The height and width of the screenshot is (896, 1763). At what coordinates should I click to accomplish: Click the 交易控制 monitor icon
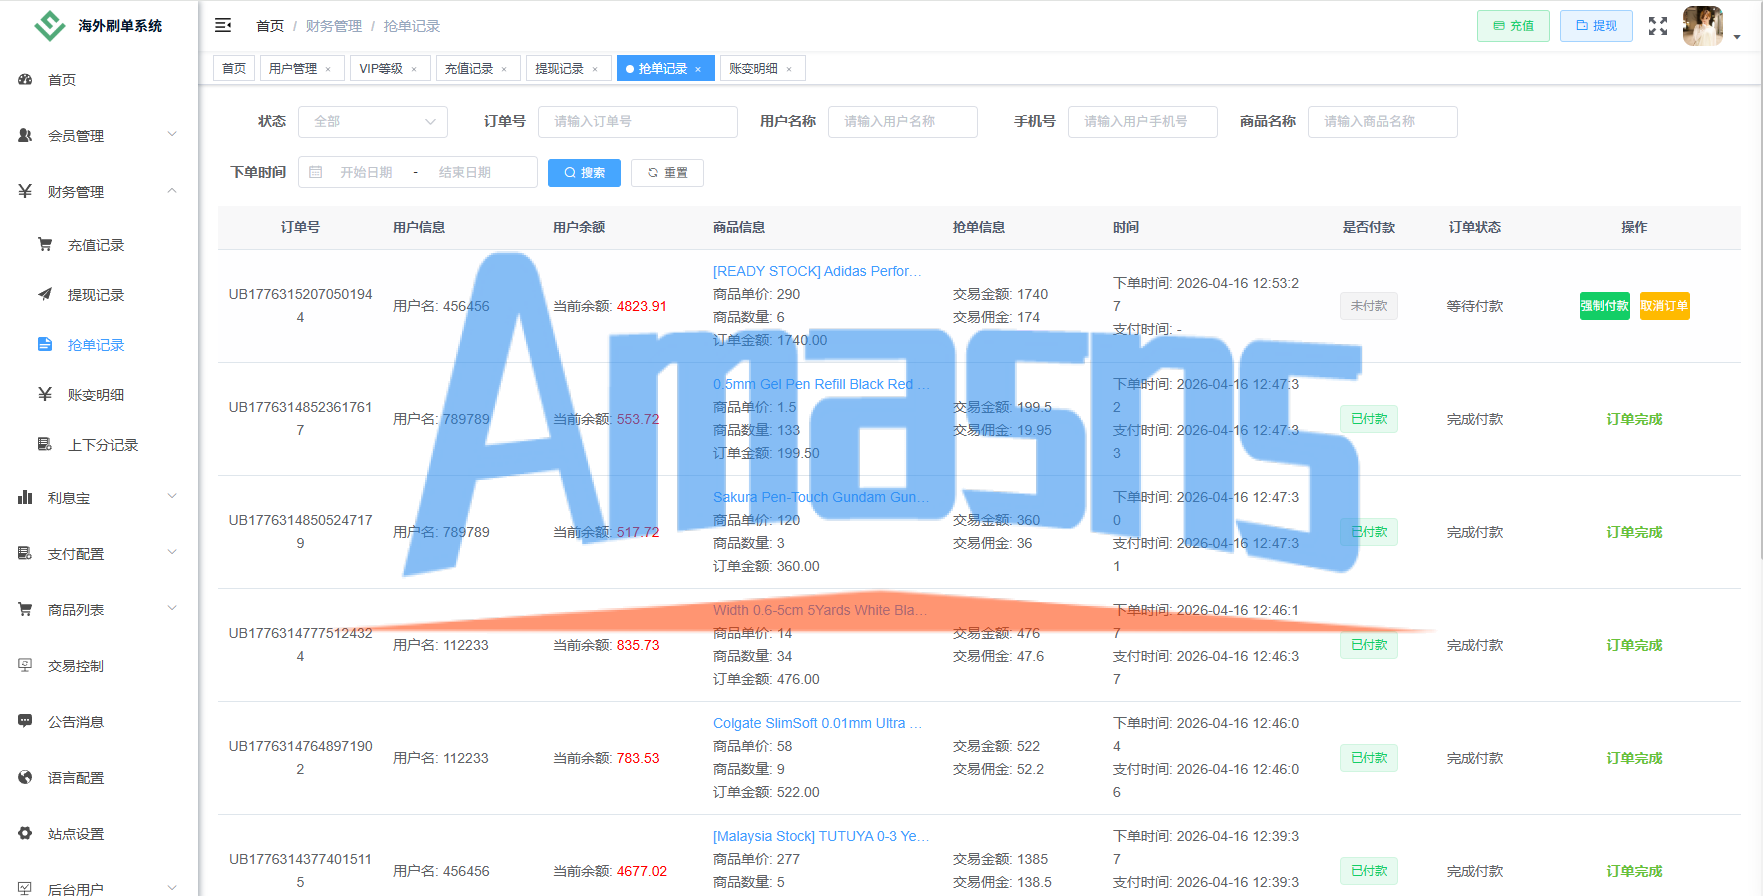tap(26, 665)
